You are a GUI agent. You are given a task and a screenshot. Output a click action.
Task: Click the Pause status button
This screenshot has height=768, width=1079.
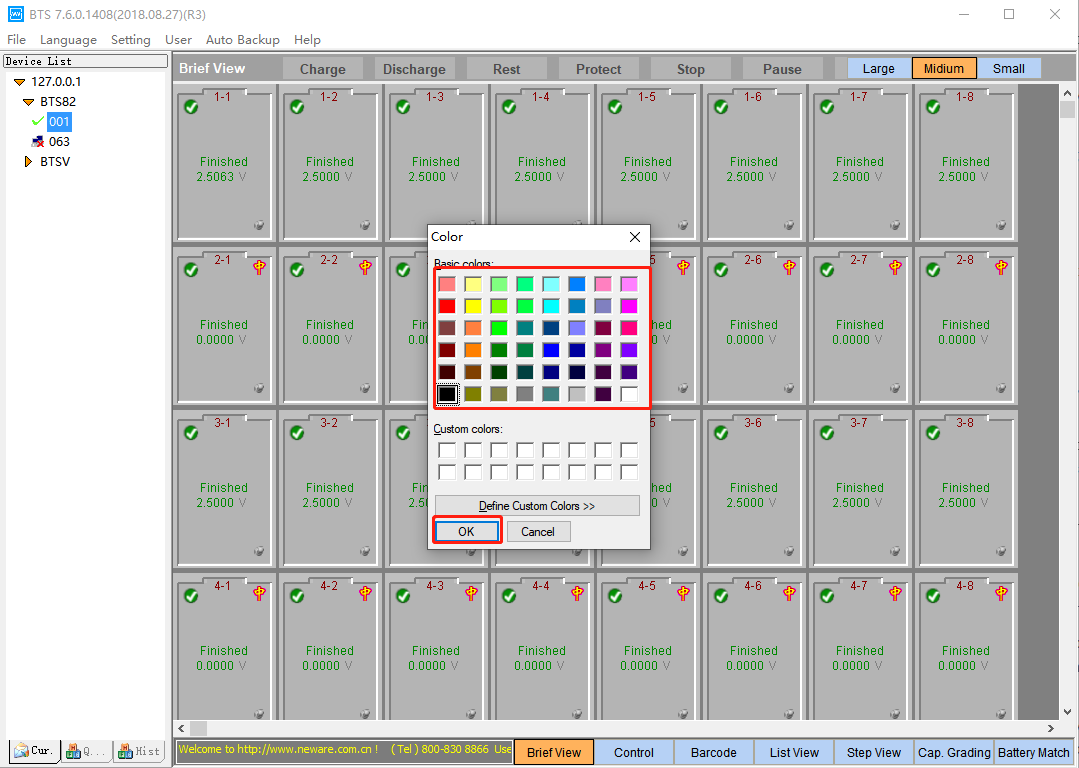click(782, 69)
